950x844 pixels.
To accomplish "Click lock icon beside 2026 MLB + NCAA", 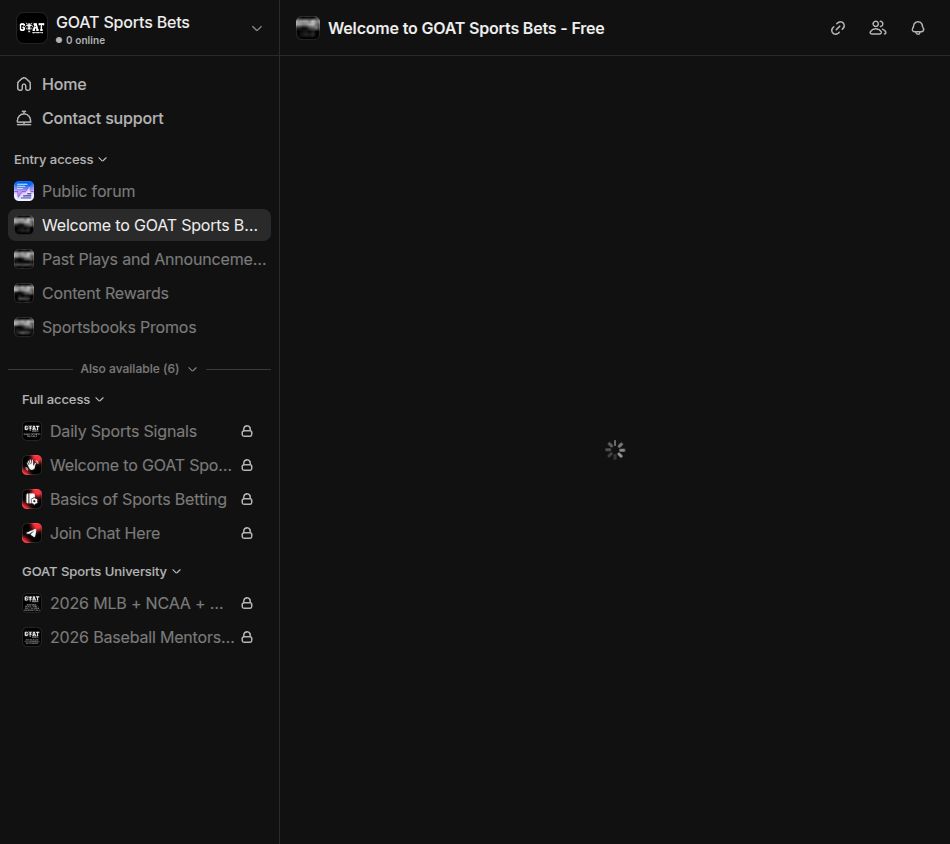I will pyautogui.click(x=247, y=603).
